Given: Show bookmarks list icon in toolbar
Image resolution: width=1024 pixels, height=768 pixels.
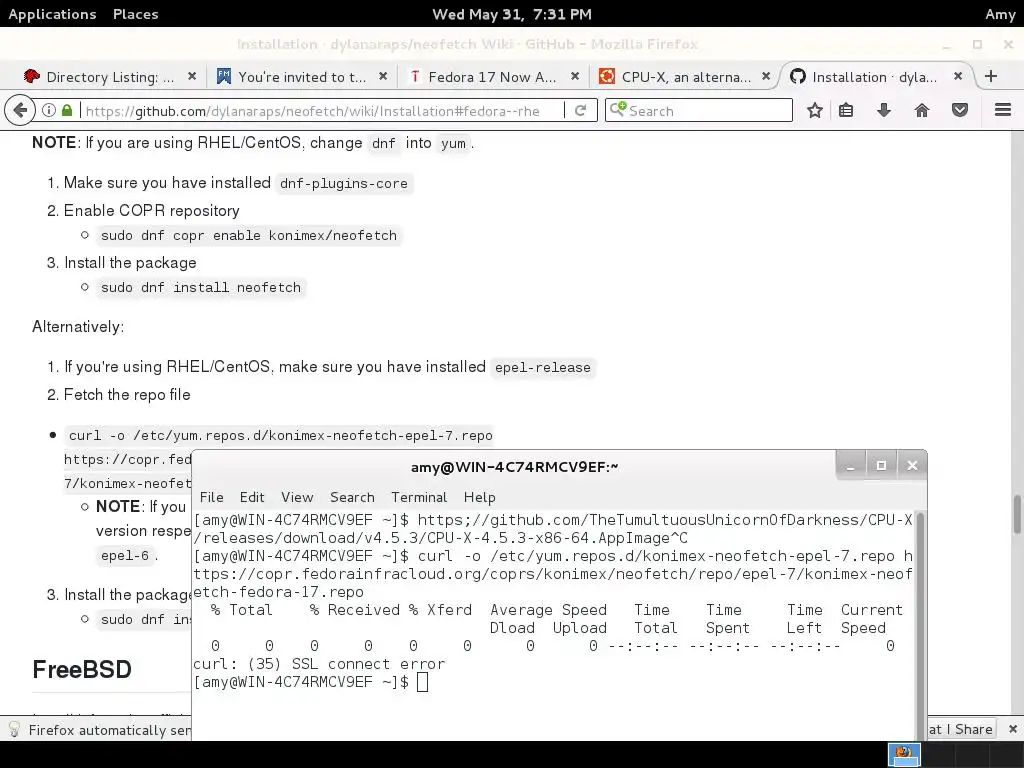Looking at the screenshot, I should [846, 110].
